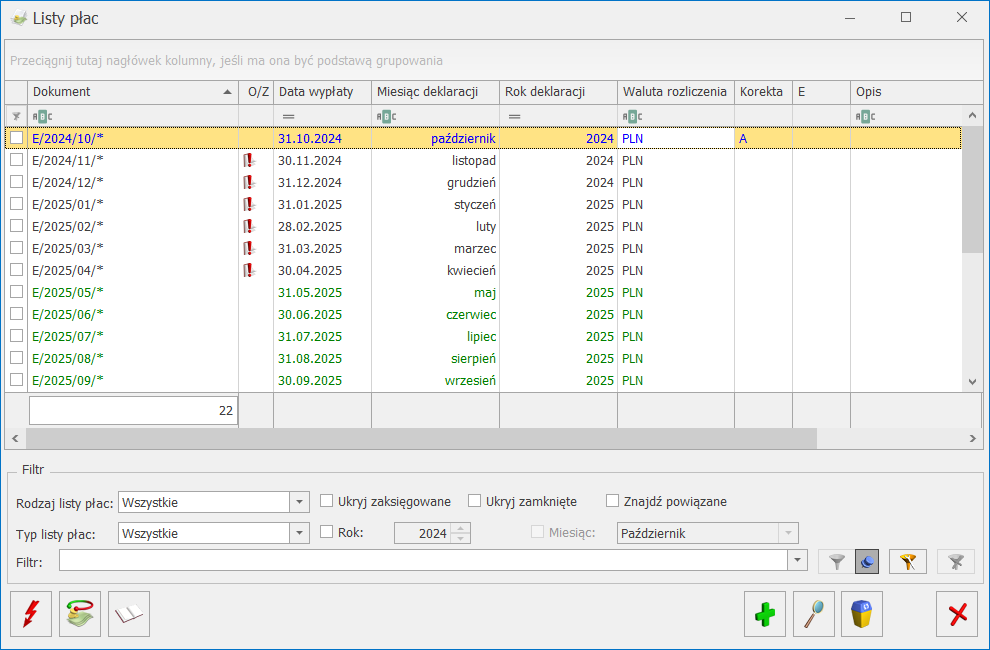Tick the checkbox for row E/2025/05/*
Screen dimensions: 990x650
[x=16, y=292]
